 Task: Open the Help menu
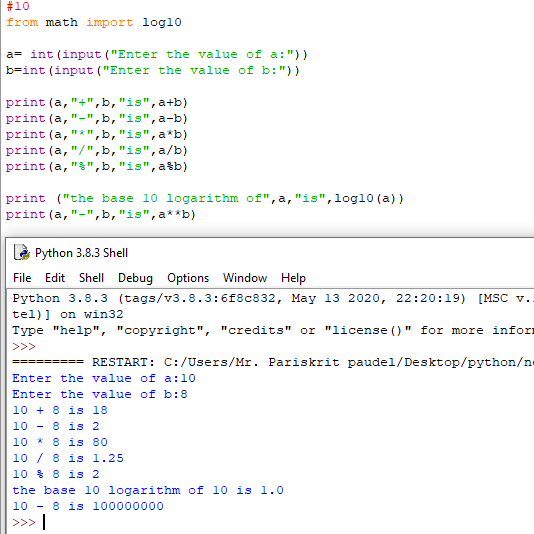[293, 278]
